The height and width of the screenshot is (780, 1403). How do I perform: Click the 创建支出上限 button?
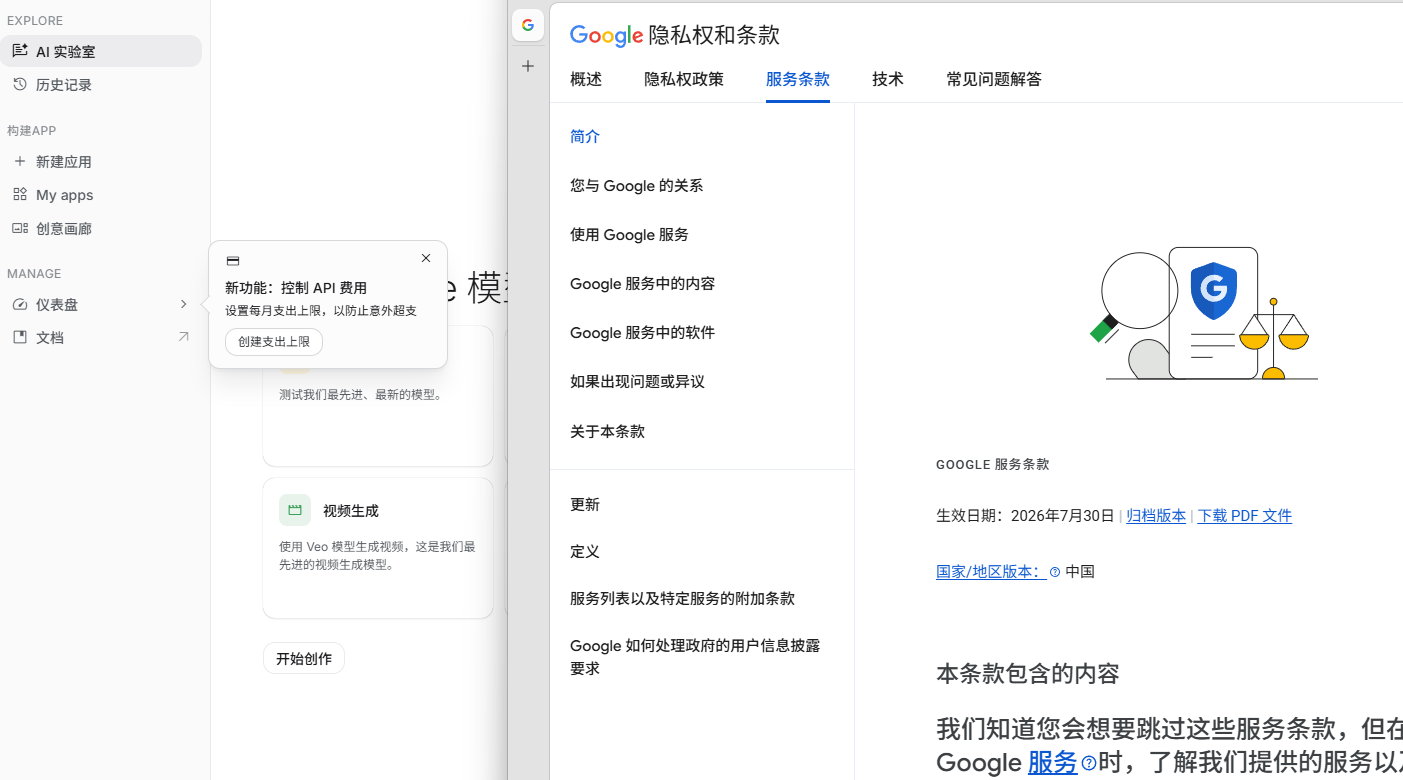pos(274,342)
